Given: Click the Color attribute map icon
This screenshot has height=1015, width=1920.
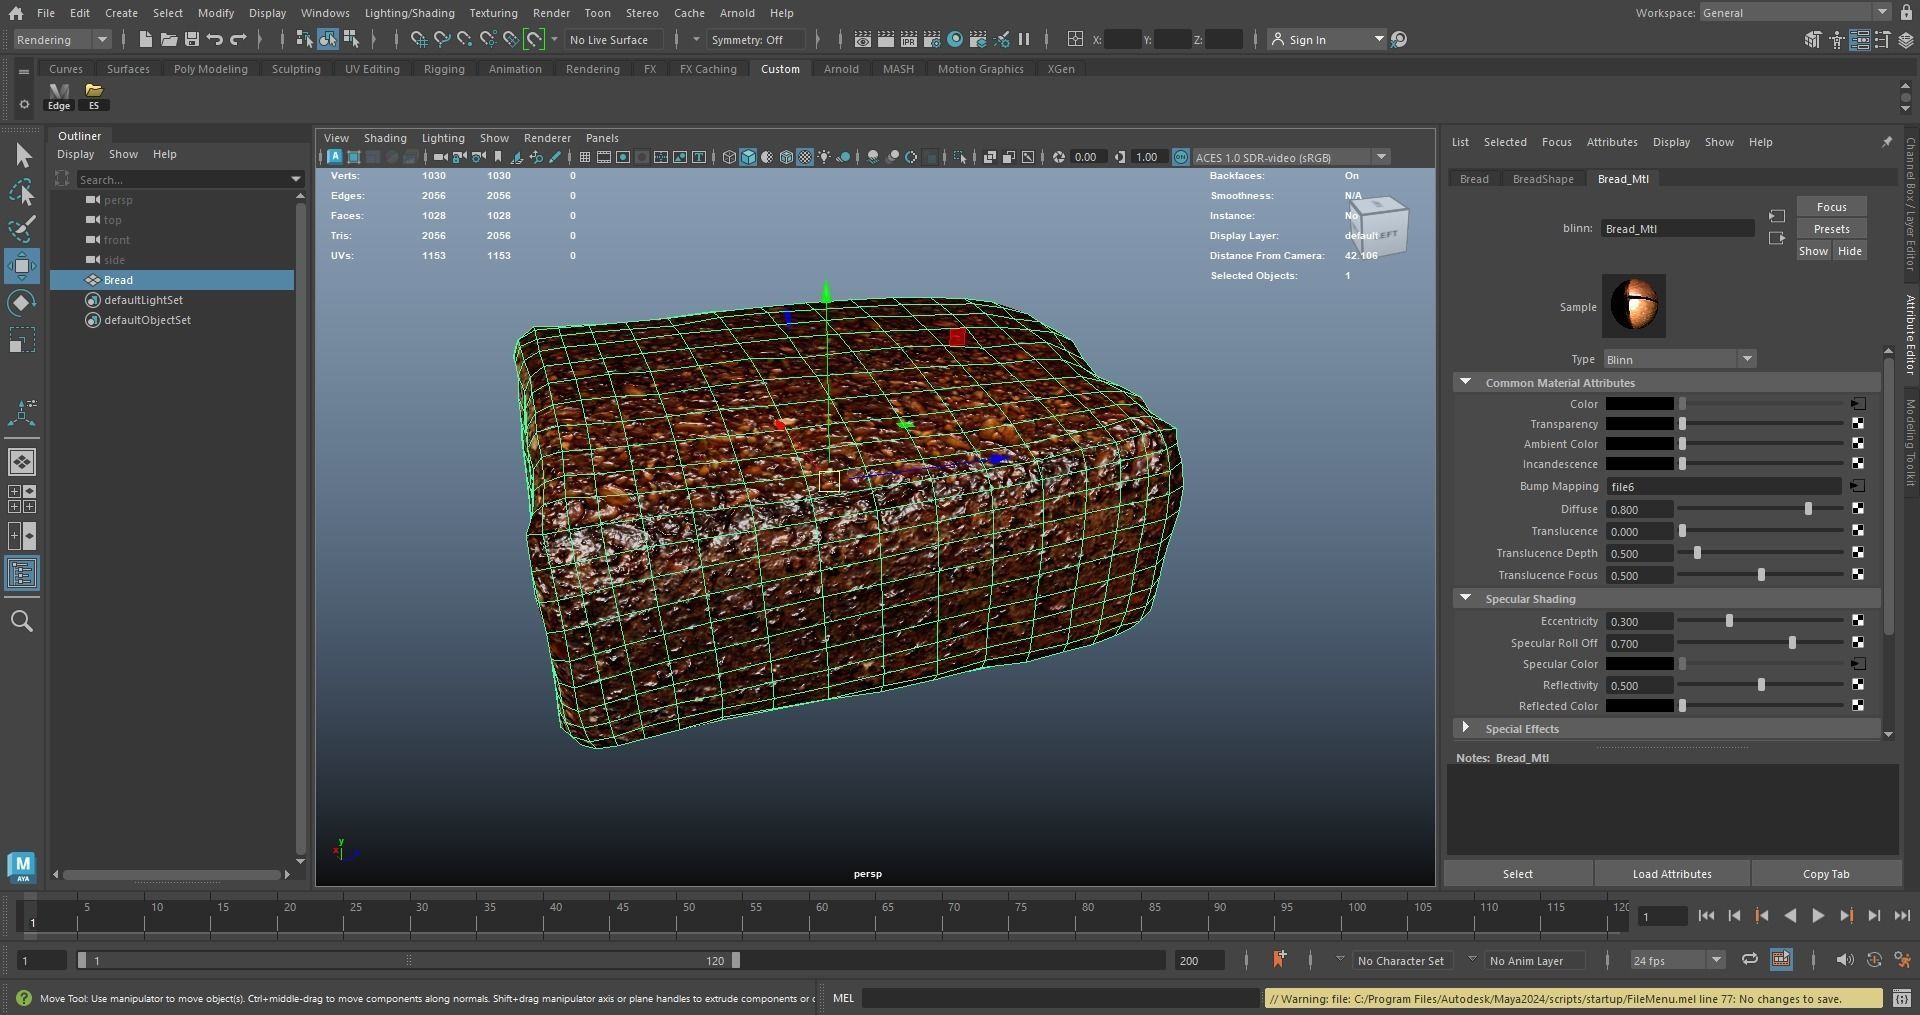Looking at the screenshot, I should click(1858, 404).
